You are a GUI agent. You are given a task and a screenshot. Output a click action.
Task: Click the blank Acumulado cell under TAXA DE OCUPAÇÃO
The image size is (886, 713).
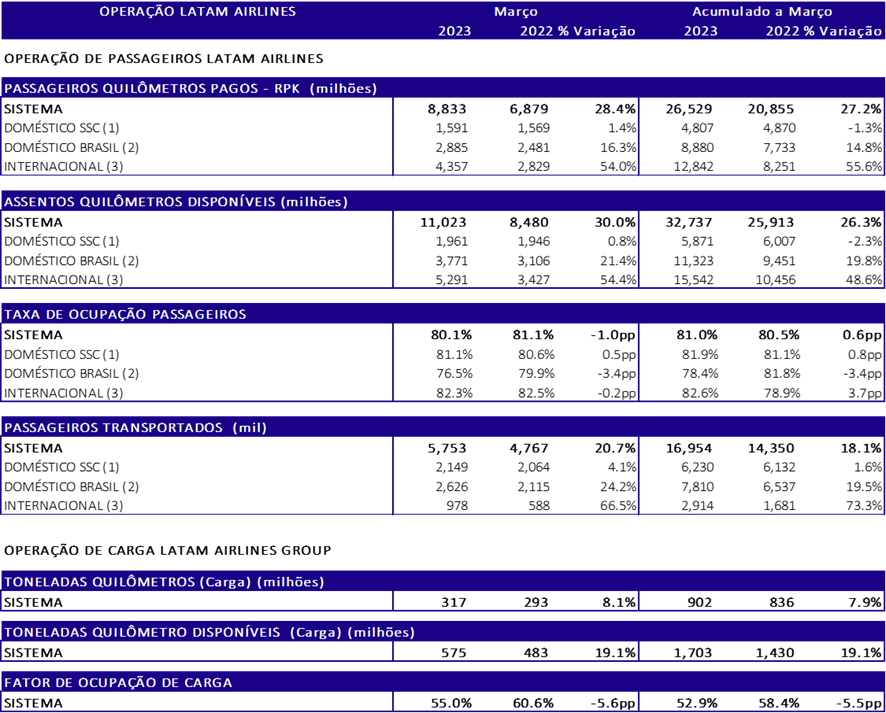pos(761,362)
